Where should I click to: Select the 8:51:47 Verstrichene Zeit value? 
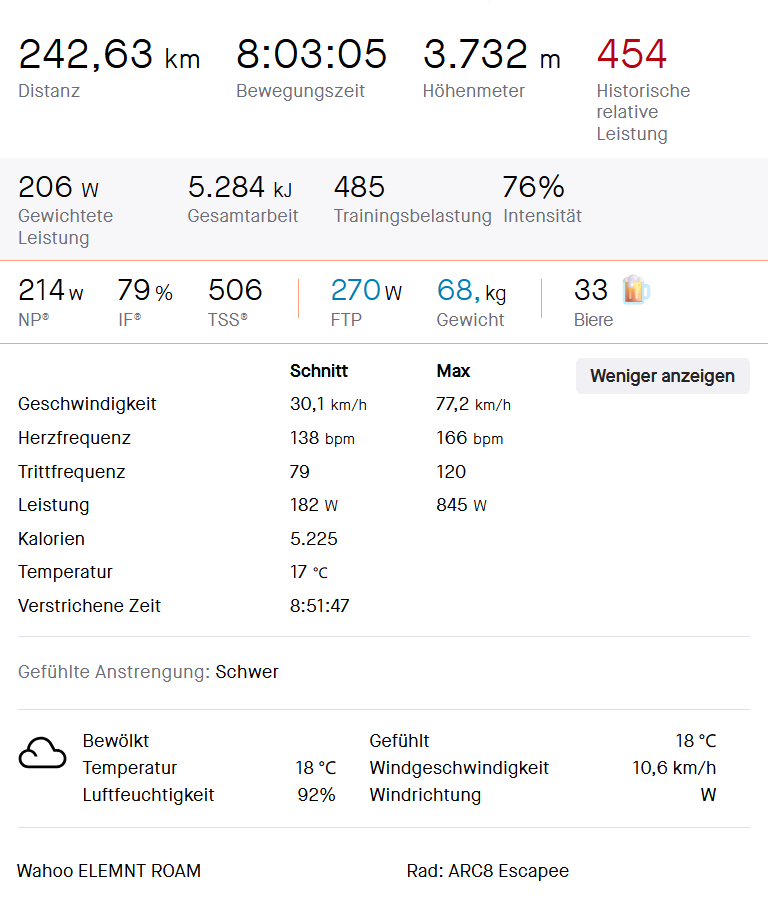[x=320, y=606]
